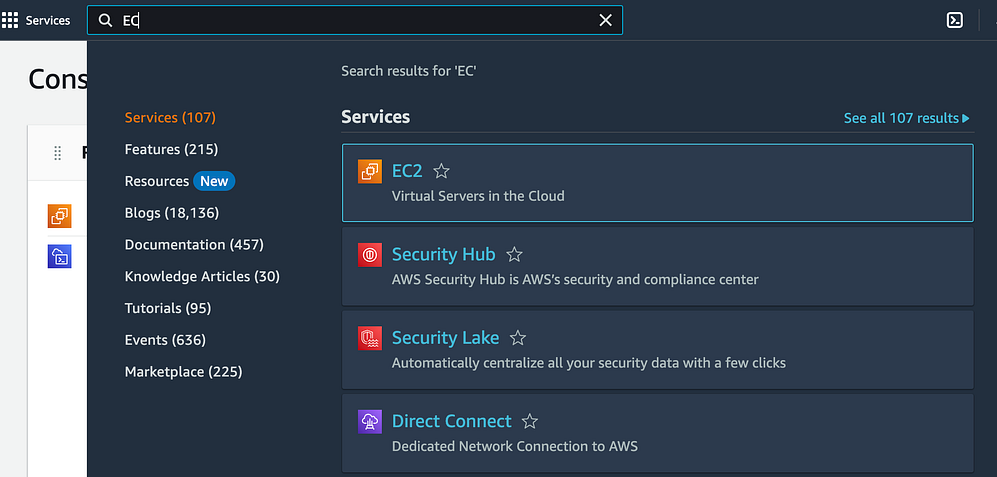This screenshot has height=477, width=997.
Task: Expand See all 107 results
Action: 906,118
